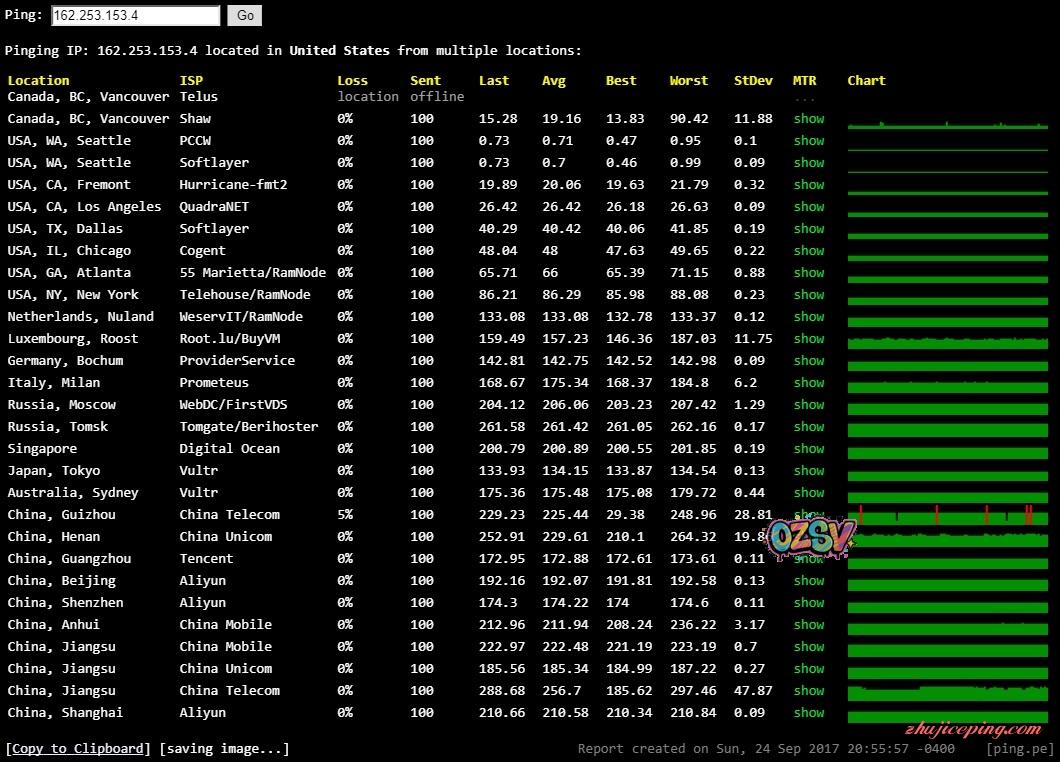Show MTR for Los Angeles QuadraNET
1060x762 pixels.
pyautogui.click(x=809, y=207)
